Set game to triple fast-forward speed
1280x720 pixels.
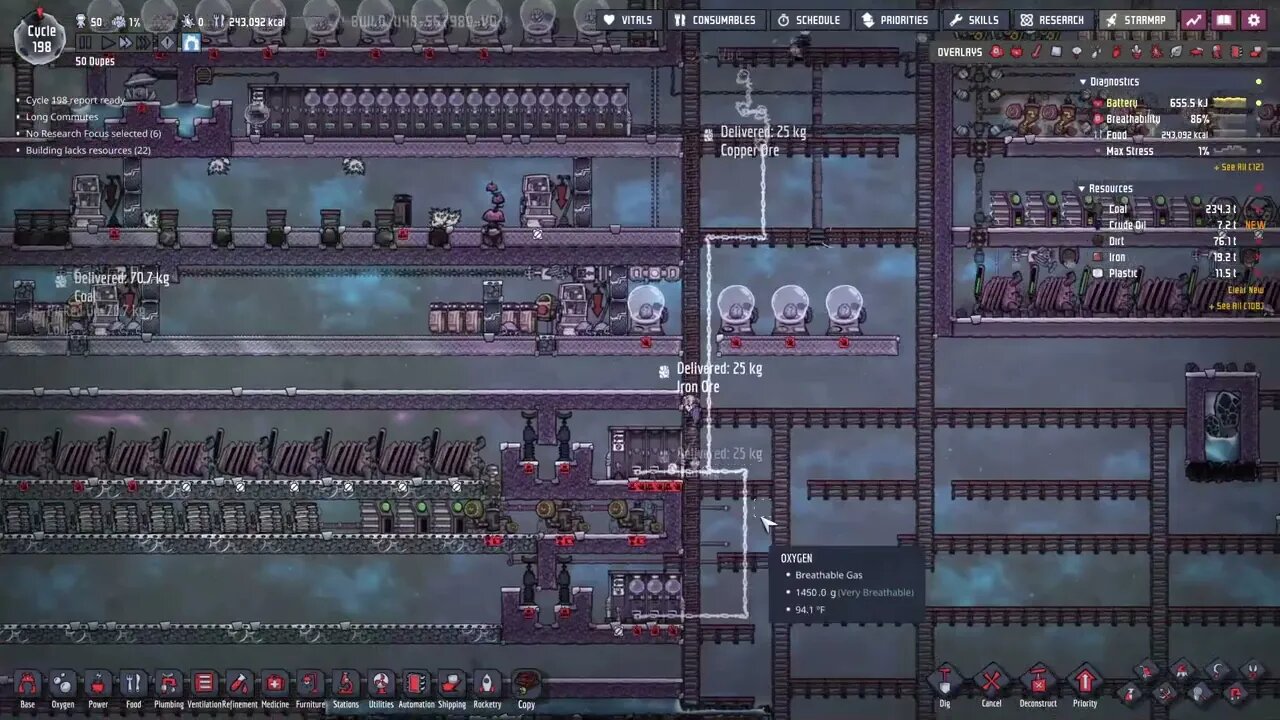[x=144, y=43]
